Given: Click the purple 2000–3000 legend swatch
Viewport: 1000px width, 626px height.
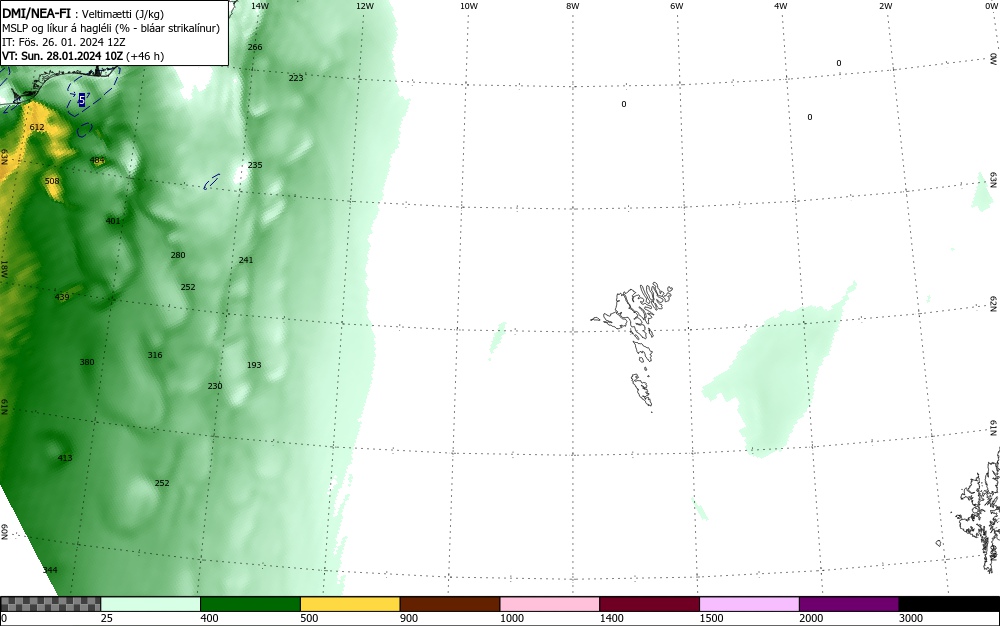Looking at the screenshot, I should pyautogui.click(x=849, y=604).
